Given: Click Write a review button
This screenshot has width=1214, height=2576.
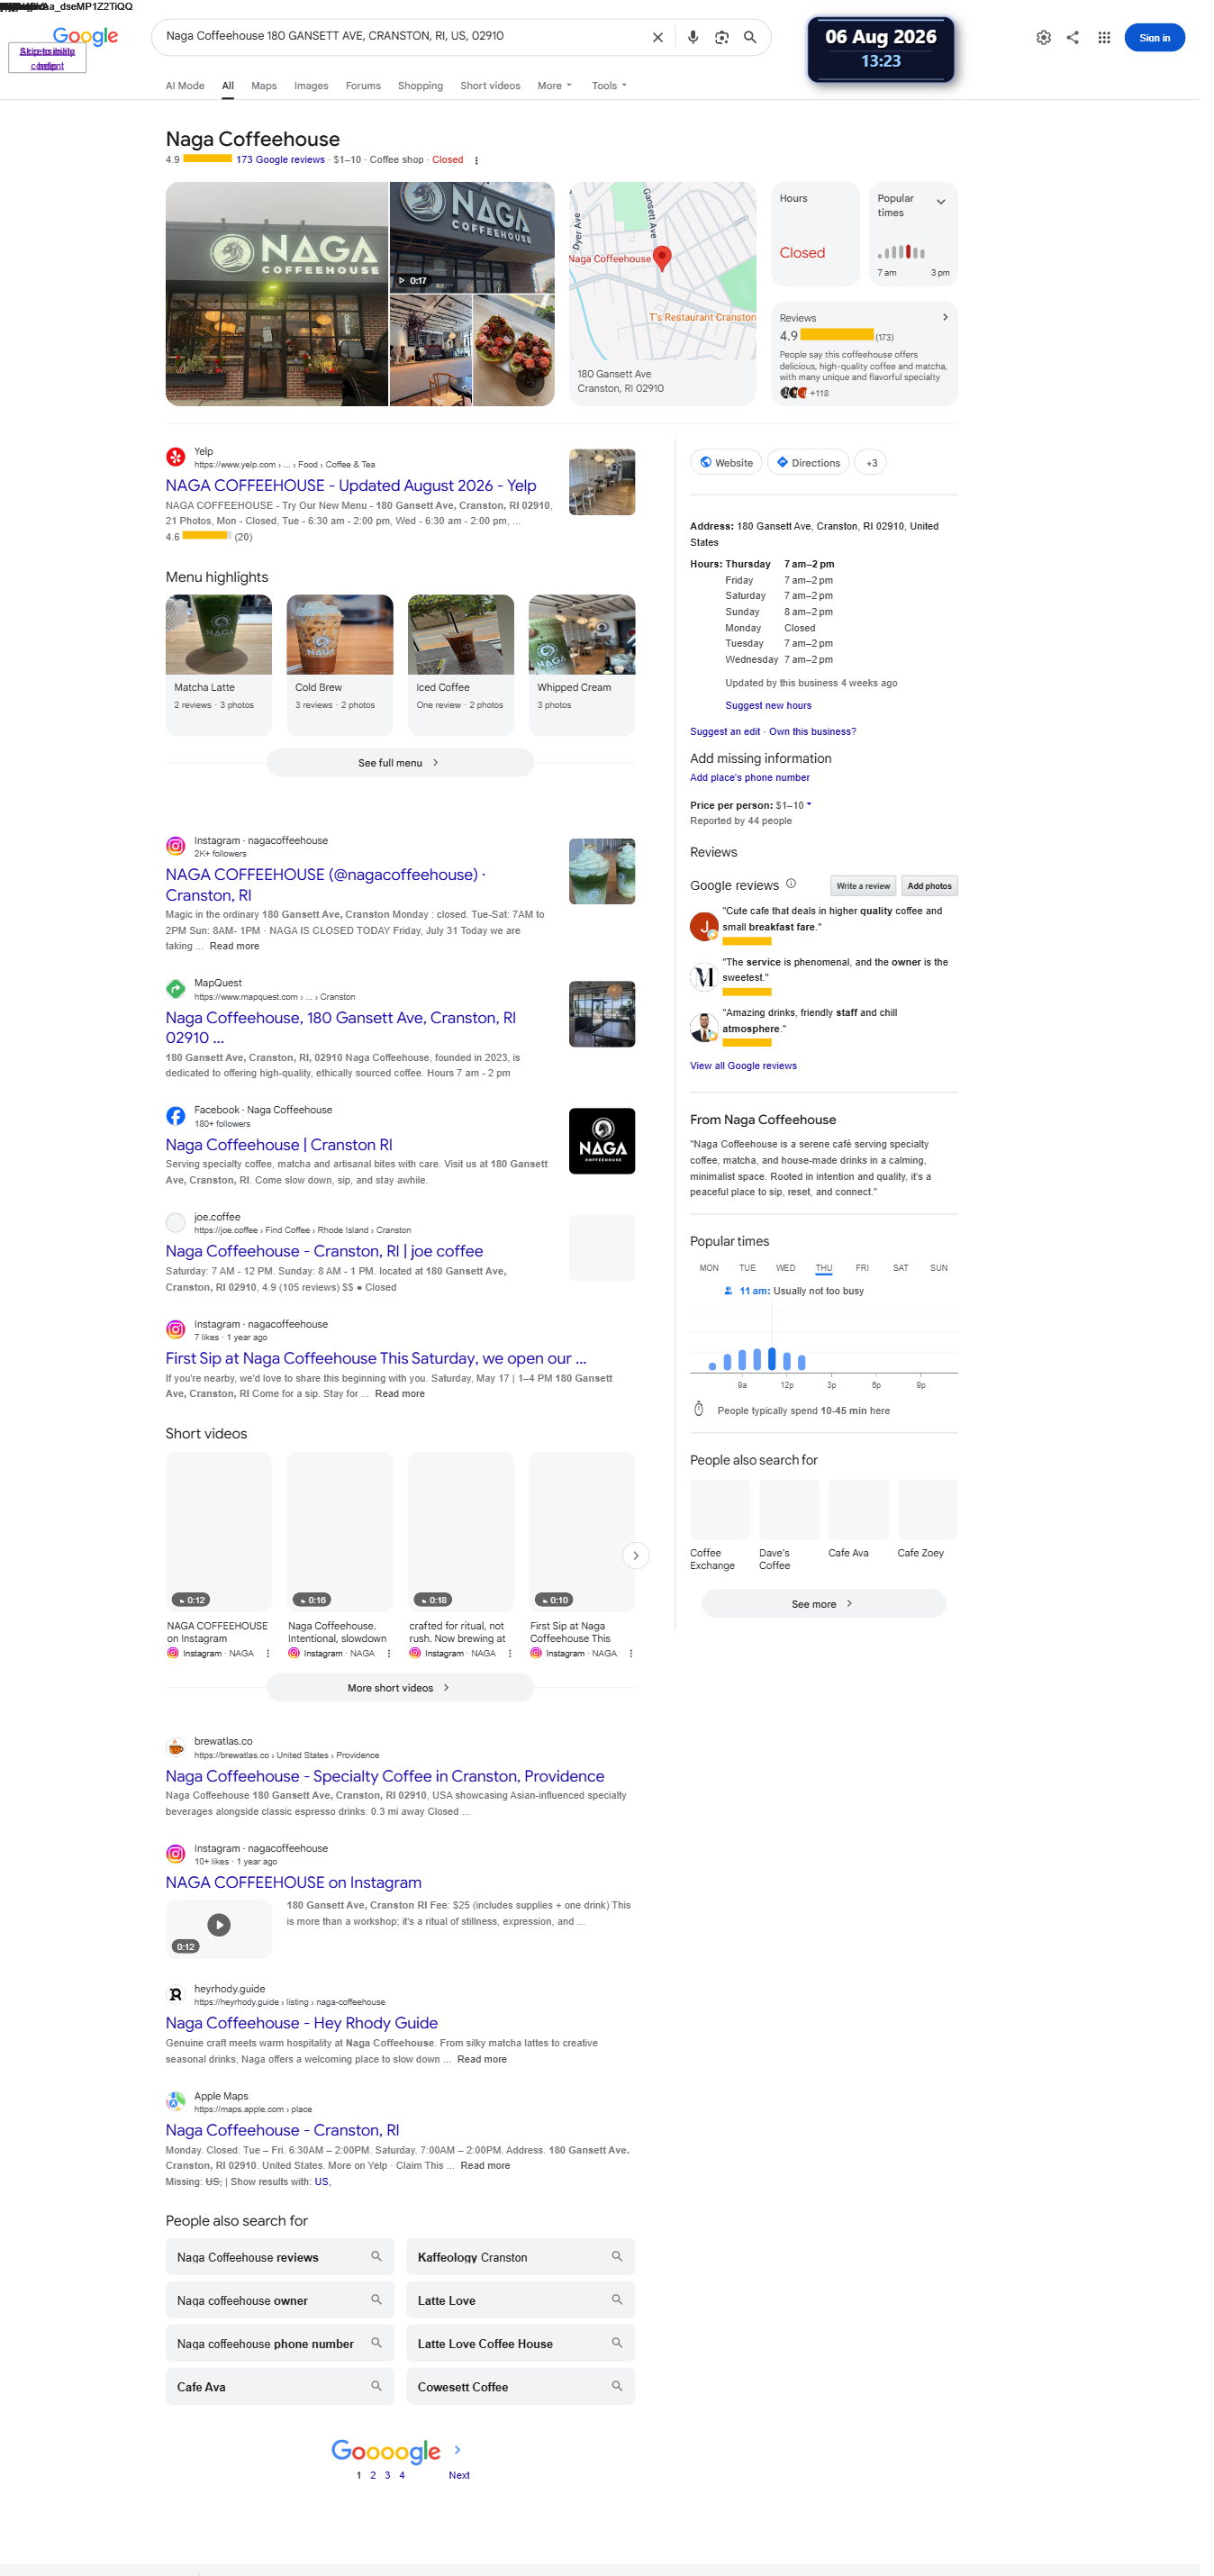Looking at the screenshot, I should click(x=863, y=886).
